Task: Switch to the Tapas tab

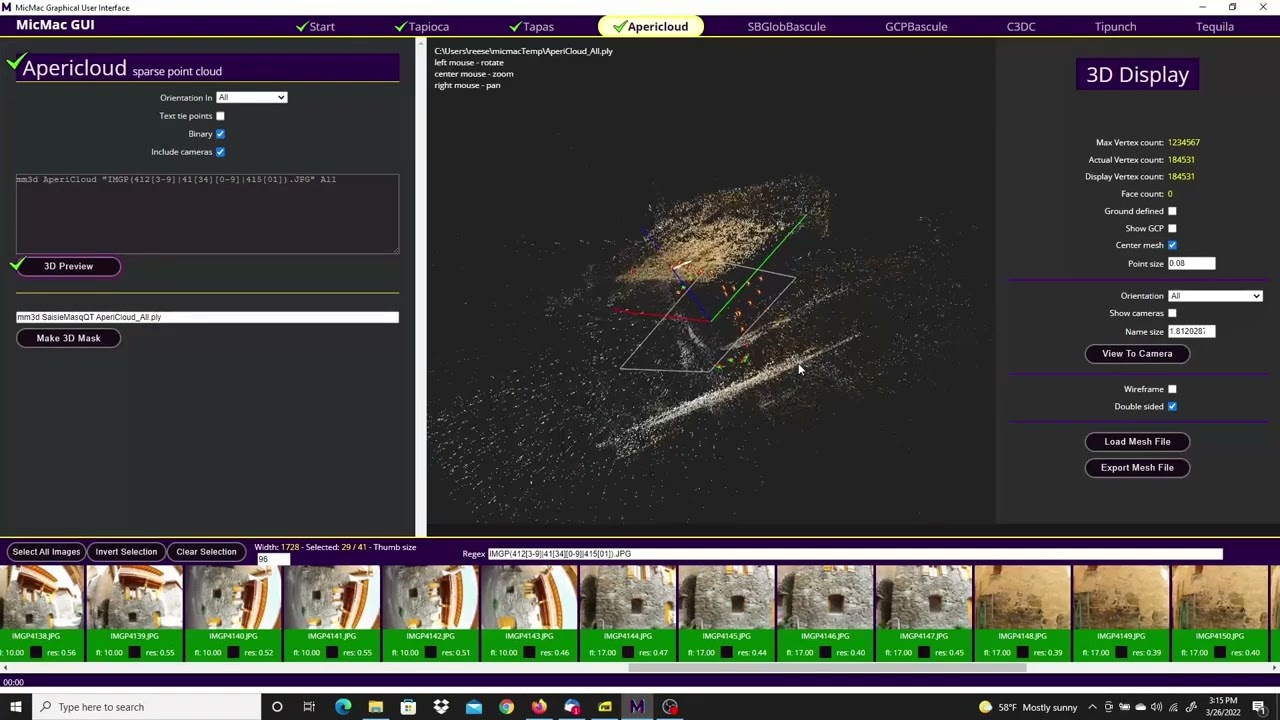Action: click(x=531, y=27)
